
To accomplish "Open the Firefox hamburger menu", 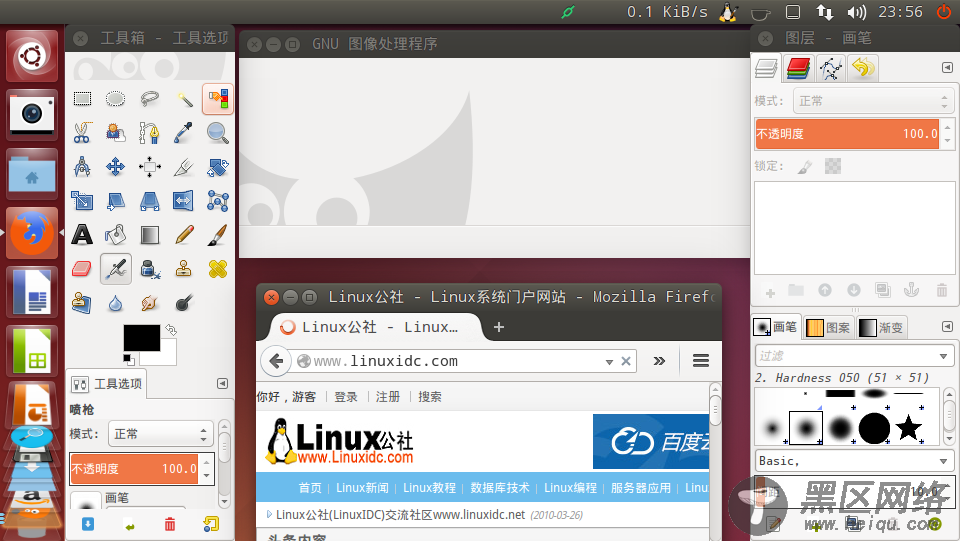I will (701, 361).
